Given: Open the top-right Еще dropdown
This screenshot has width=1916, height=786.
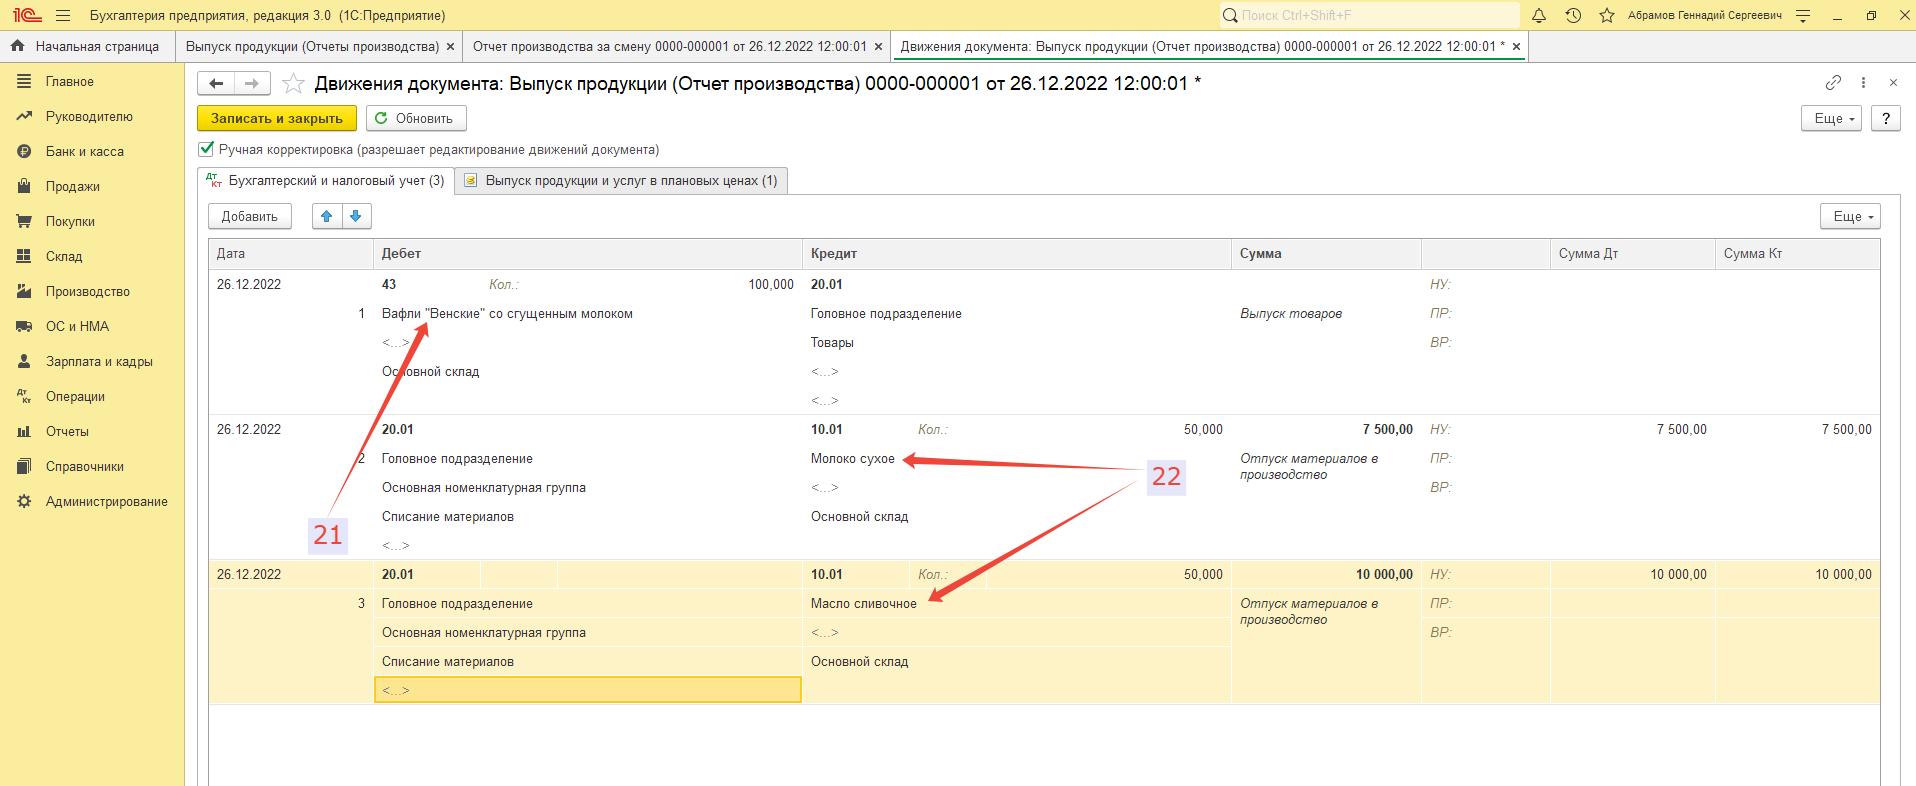Looking at the screenshot, I should pyautogui.click(x=1830, y=118).
